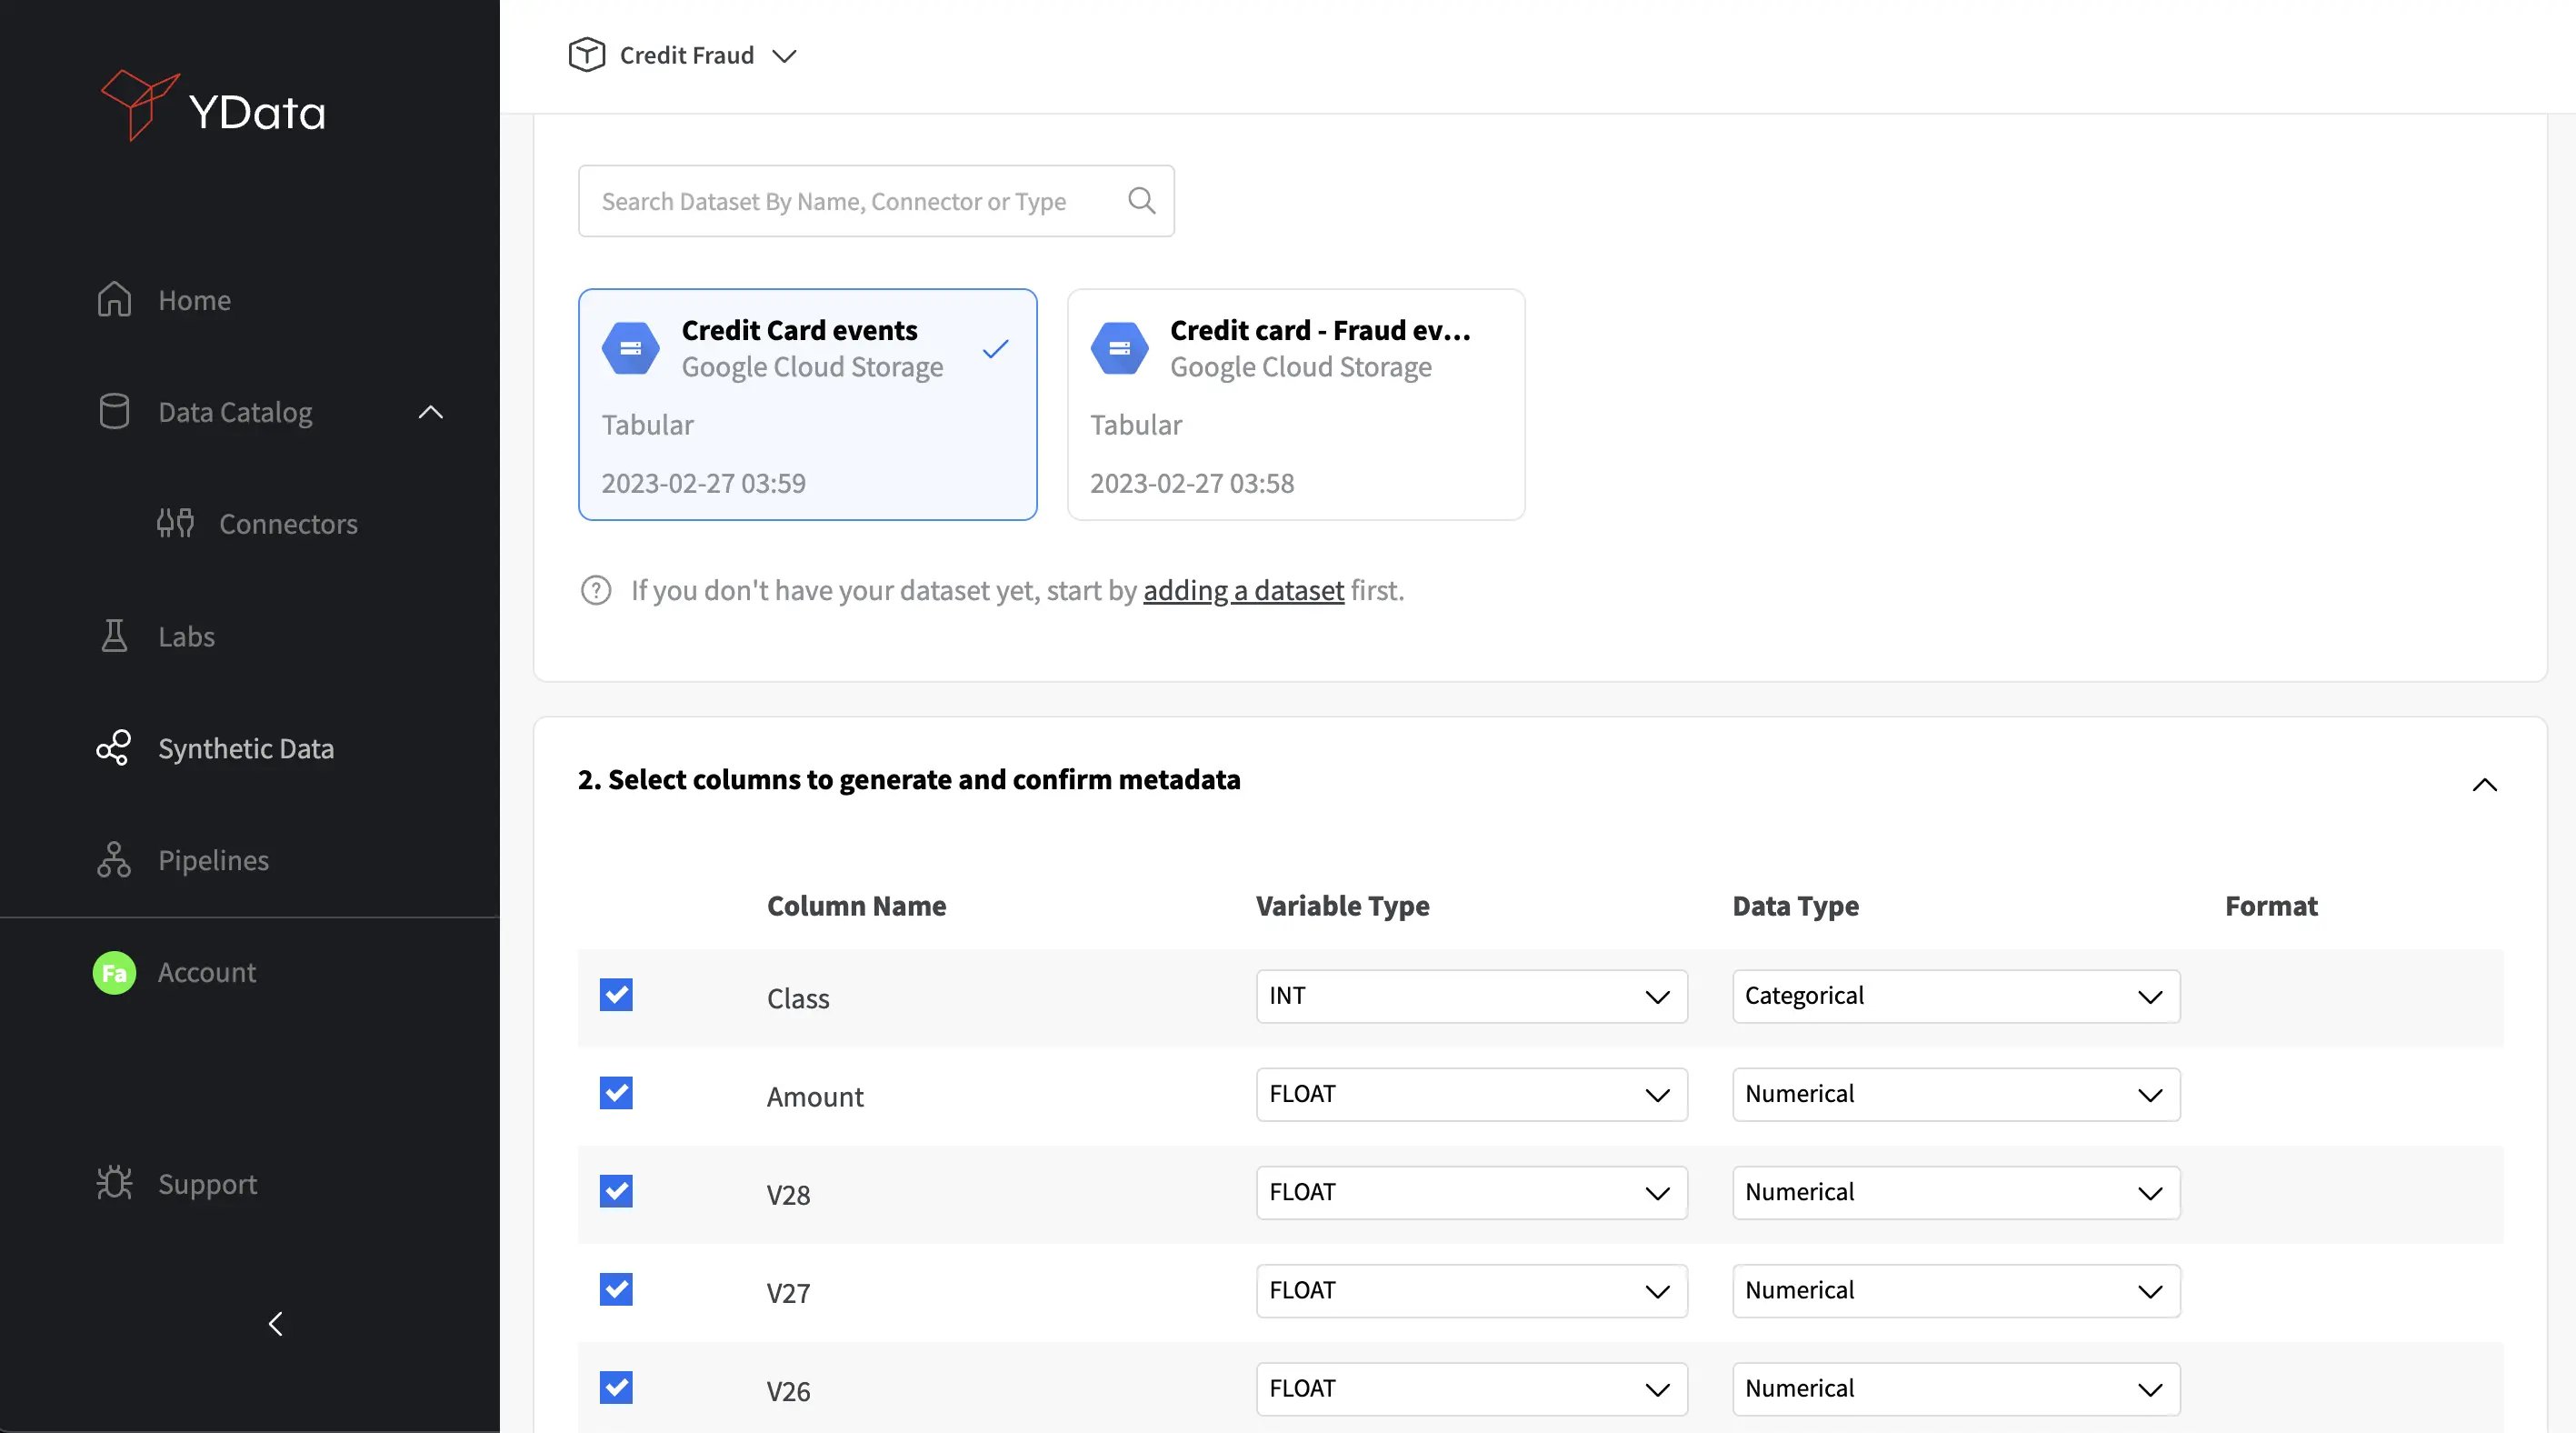Collapse section 2 with the chevron
Image resolution: width=2576 pixels, height=1433 pixels.
click(2484, 784)
